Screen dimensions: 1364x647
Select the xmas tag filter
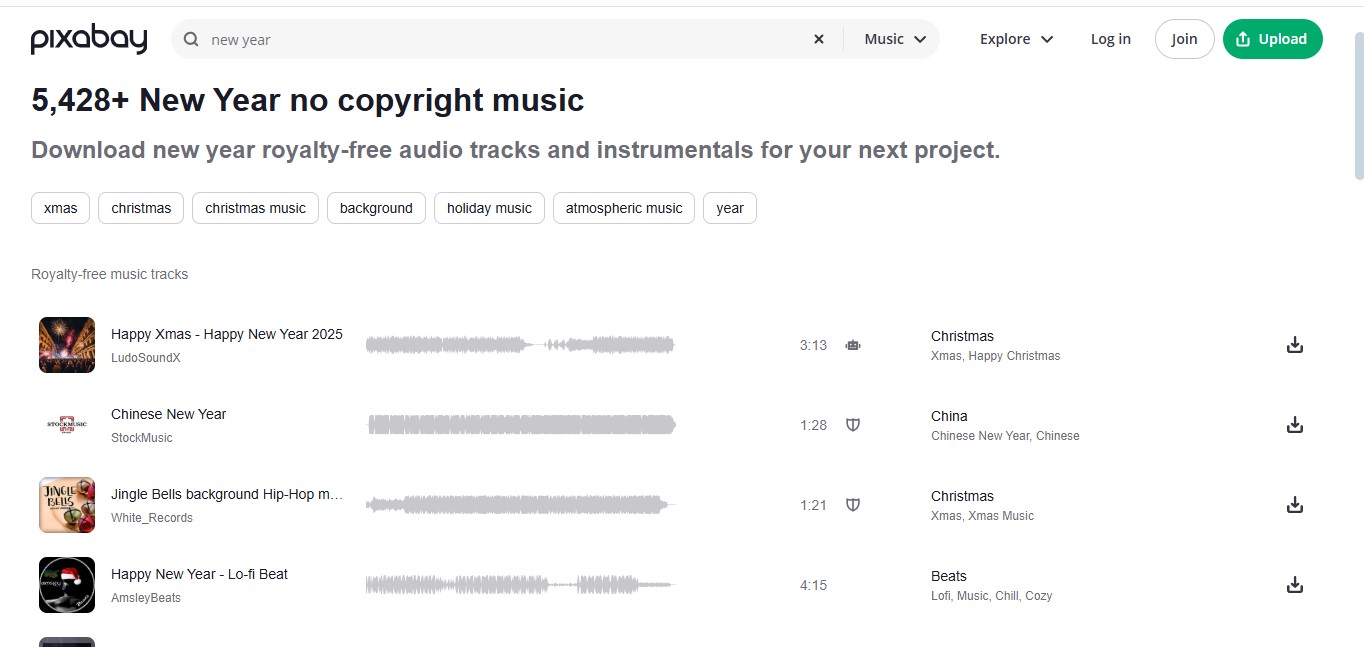click(x=61, y=208)
